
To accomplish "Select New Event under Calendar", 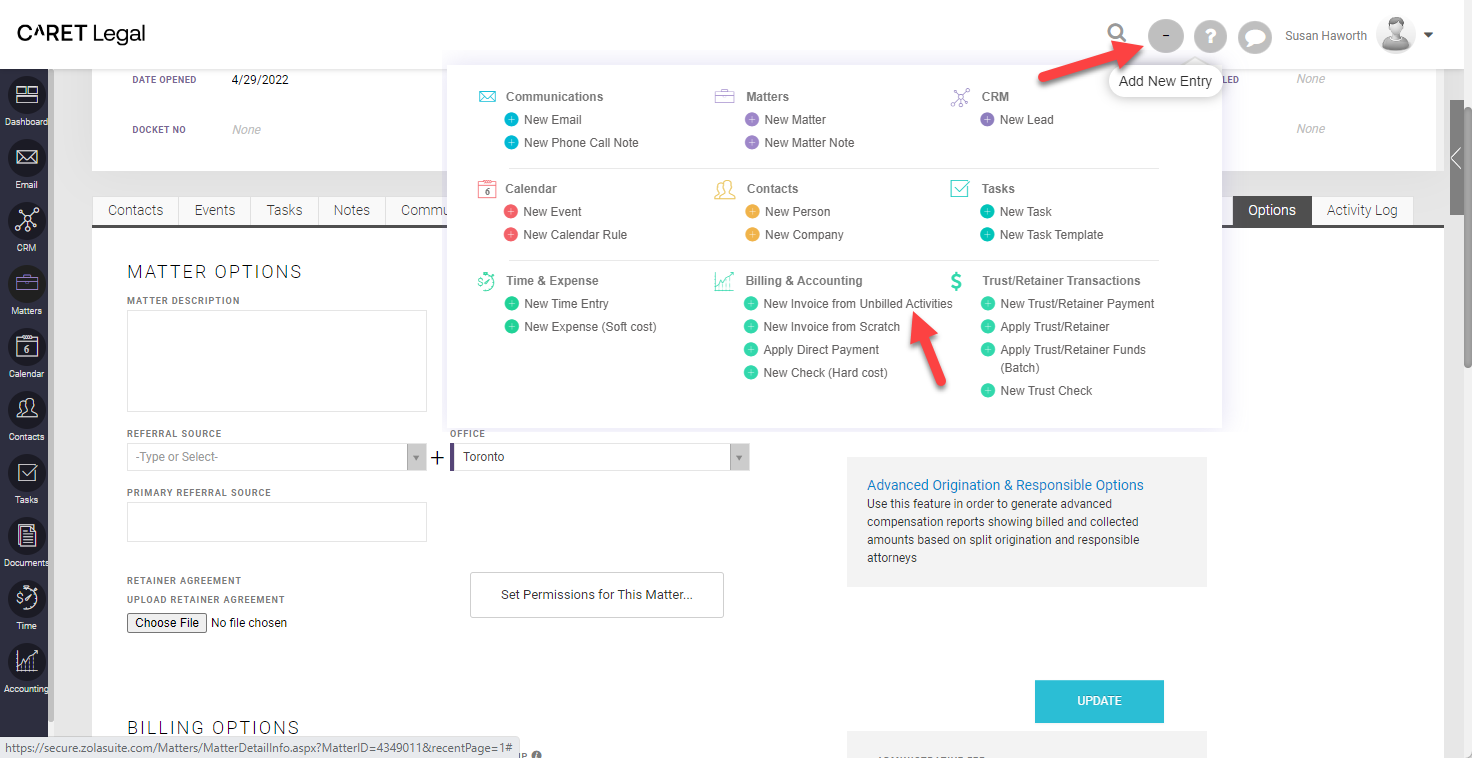I will [552, 212].
